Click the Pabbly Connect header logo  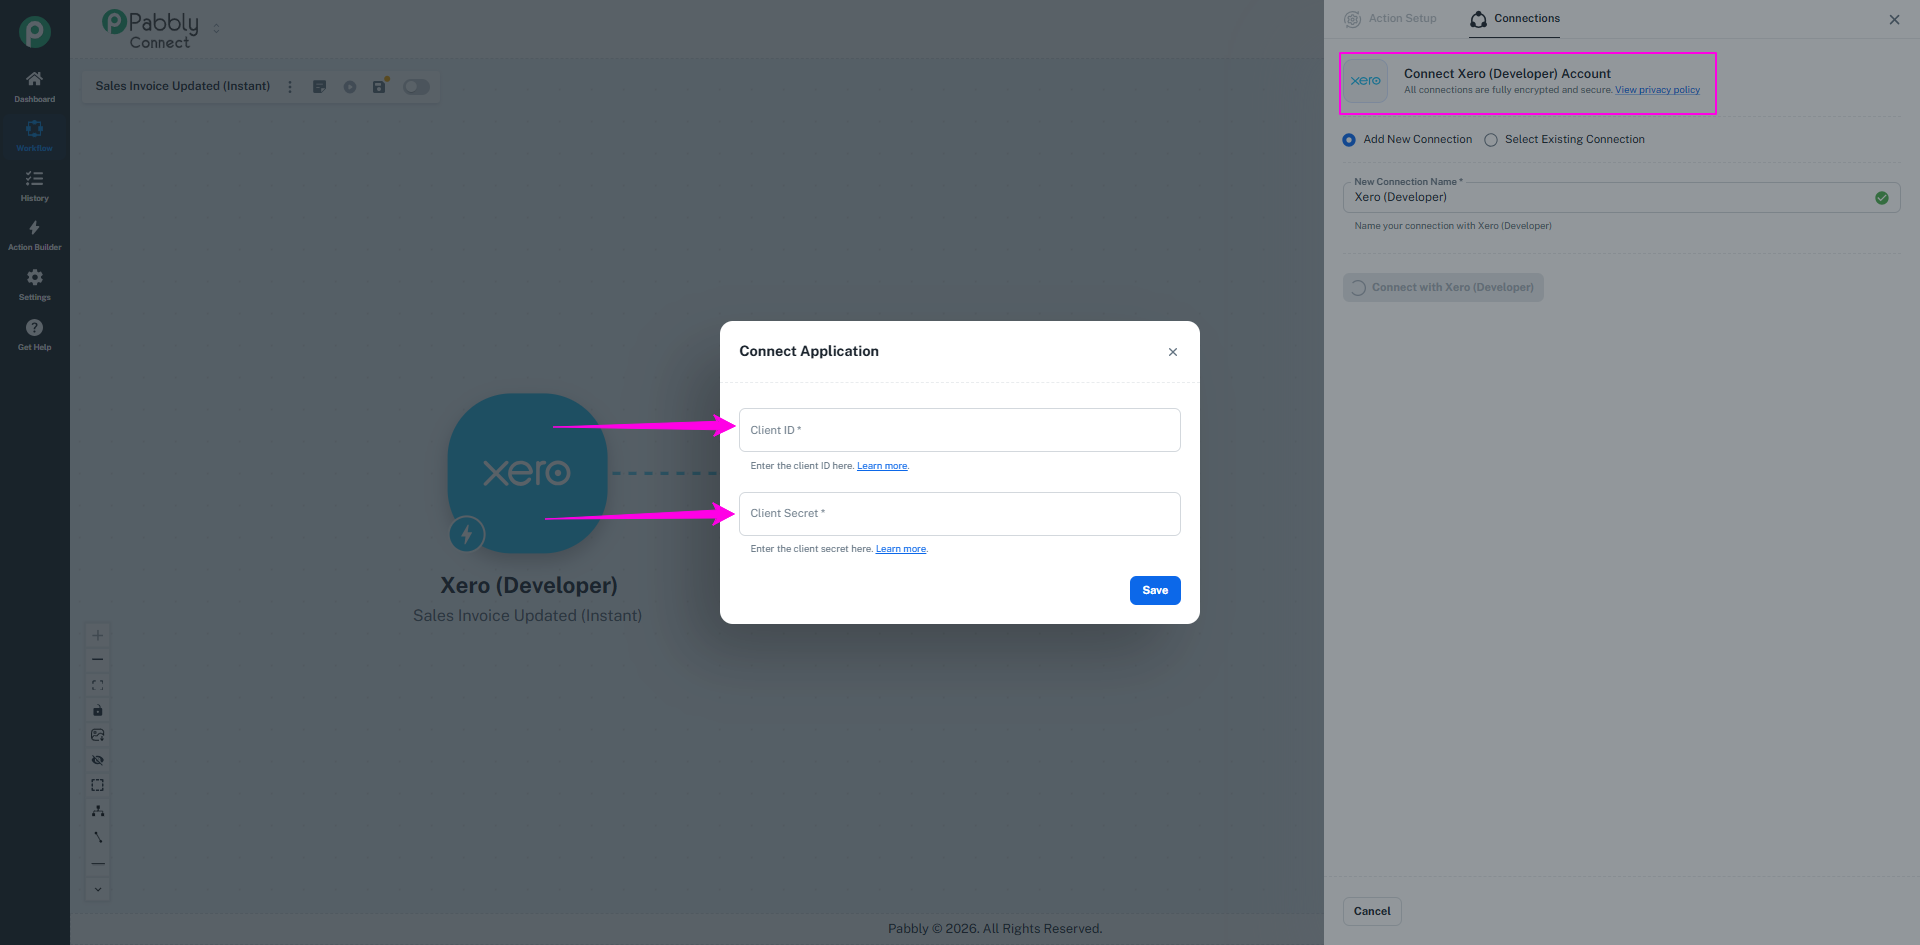pos(151,29)
